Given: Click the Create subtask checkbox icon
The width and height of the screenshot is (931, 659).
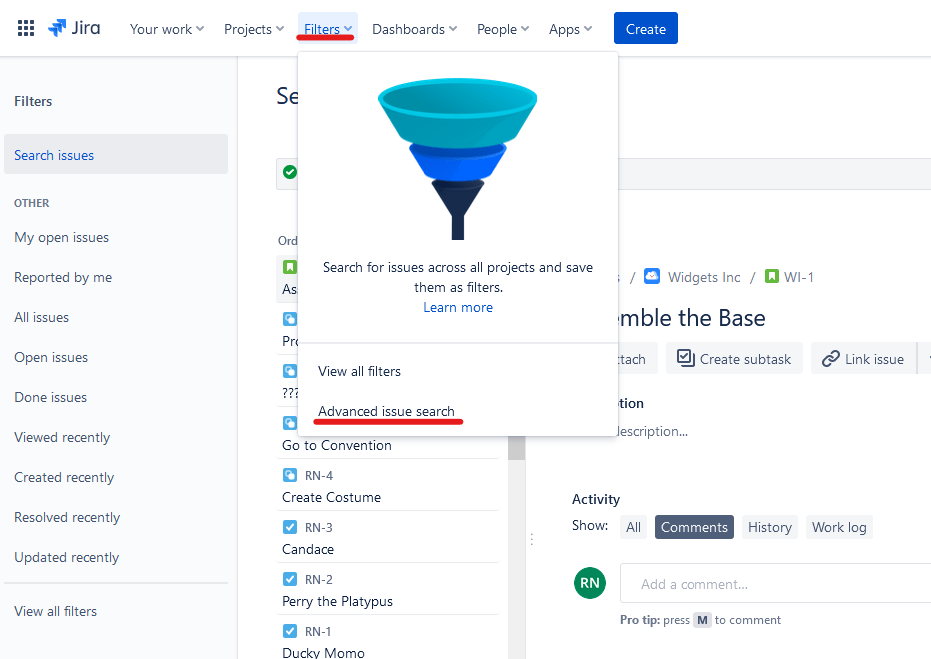Looking at the screenshot, I should (685, 359).
